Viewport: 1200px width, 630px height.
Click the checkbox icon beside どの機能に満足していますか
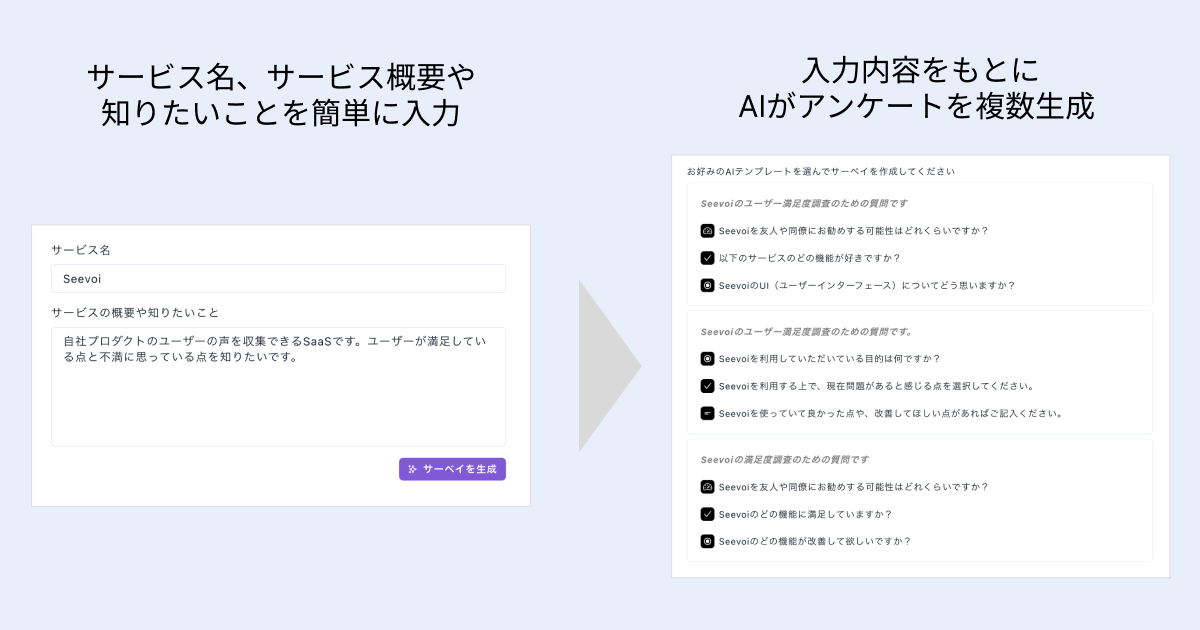[707, 514]
